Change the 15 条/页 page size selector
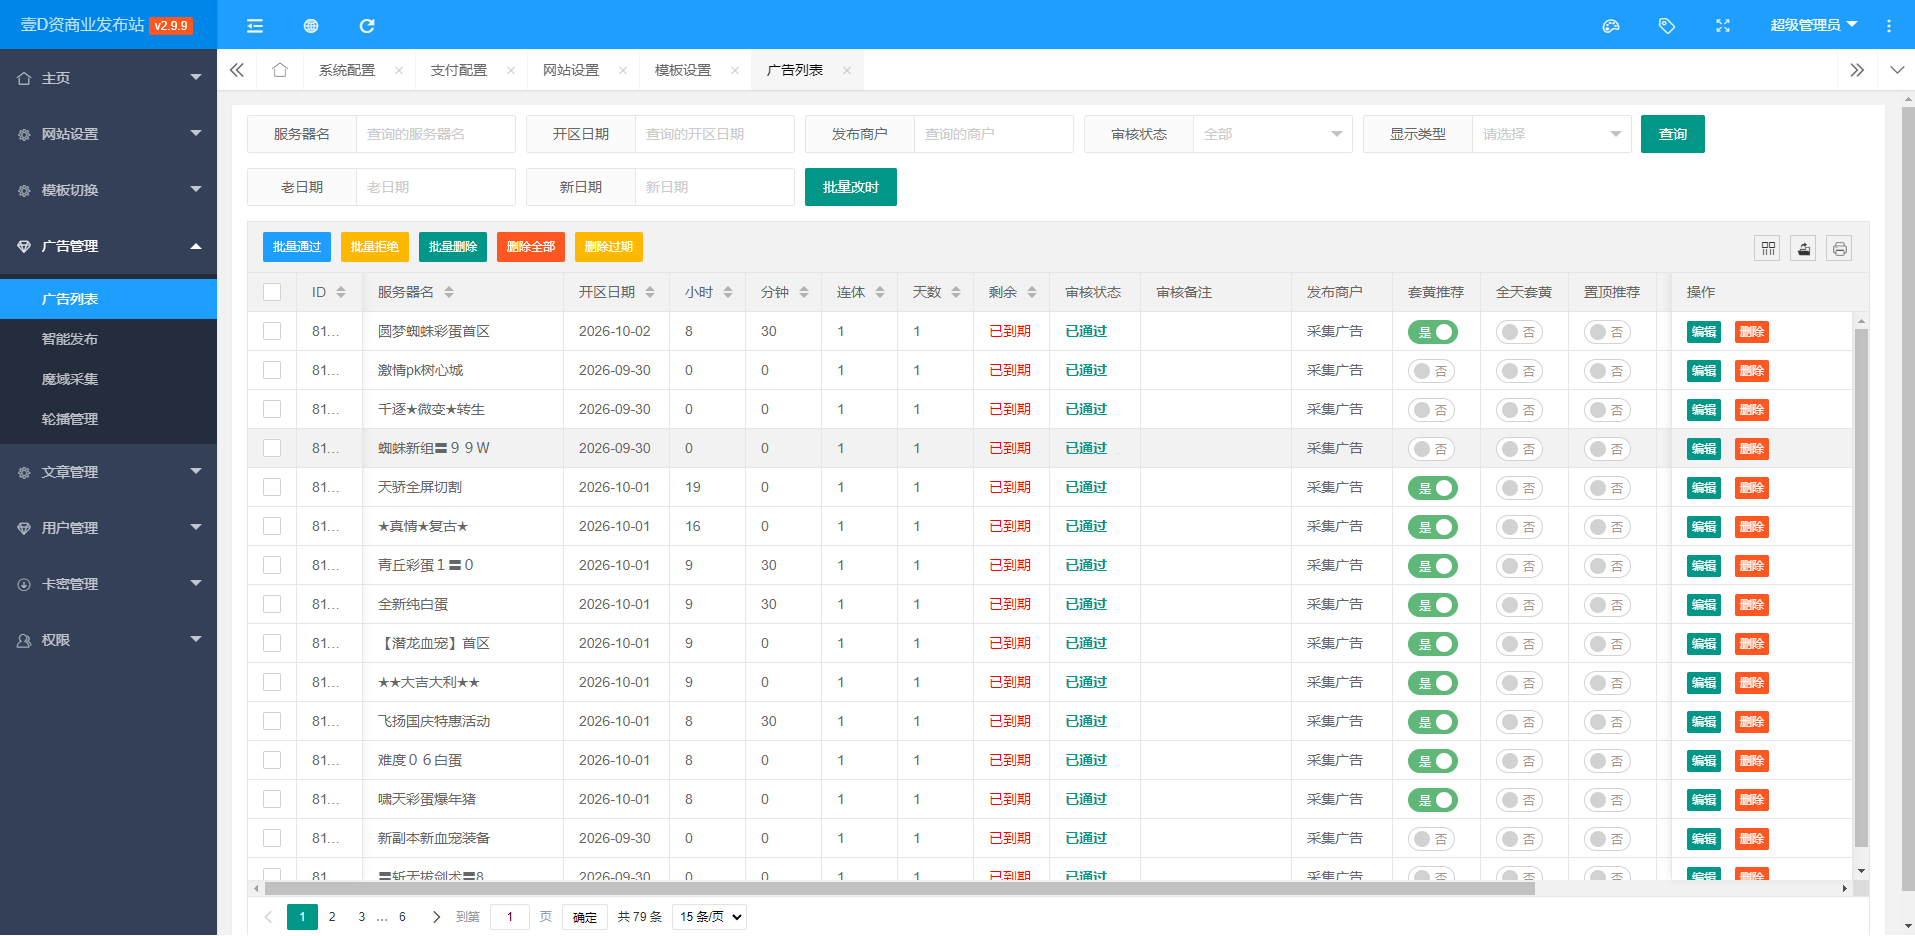 [x=709, y=917]
